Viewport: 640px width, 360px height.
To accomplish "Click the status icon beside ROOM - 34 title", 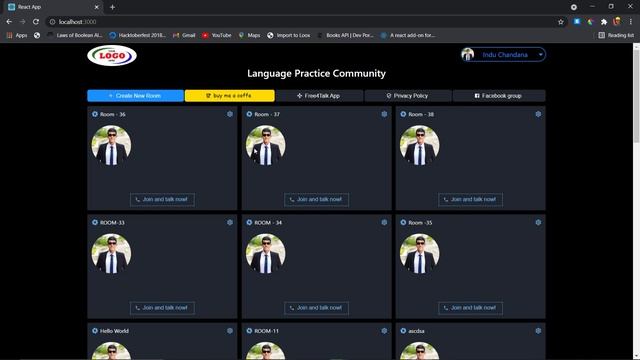I will pyautogui.click(x=249, y=222).
